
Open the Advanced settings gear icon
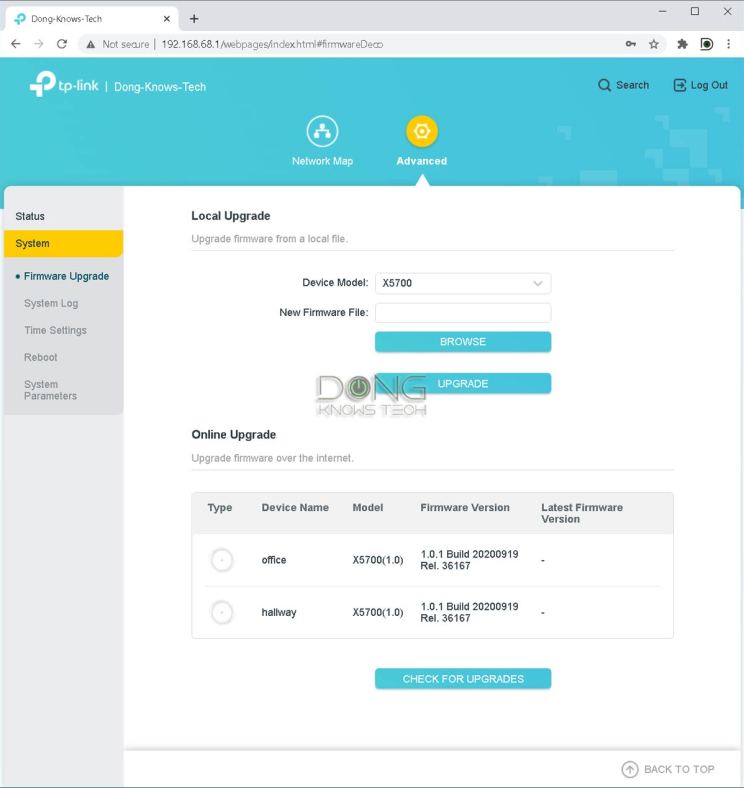(x=422, y=132)
